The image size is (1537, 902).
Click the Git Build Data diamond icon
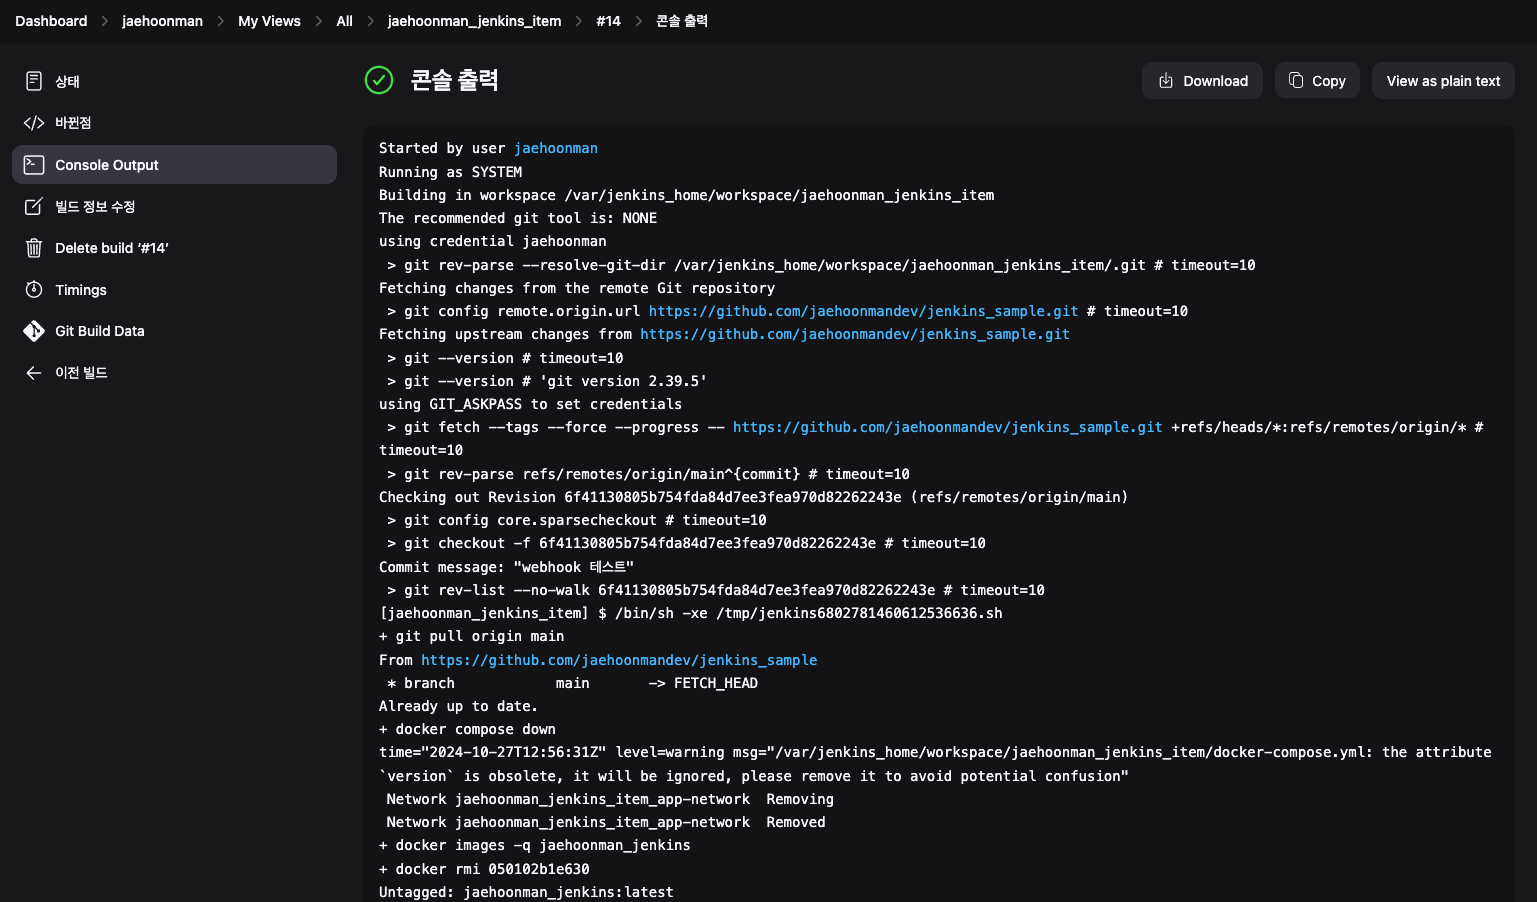34,331
